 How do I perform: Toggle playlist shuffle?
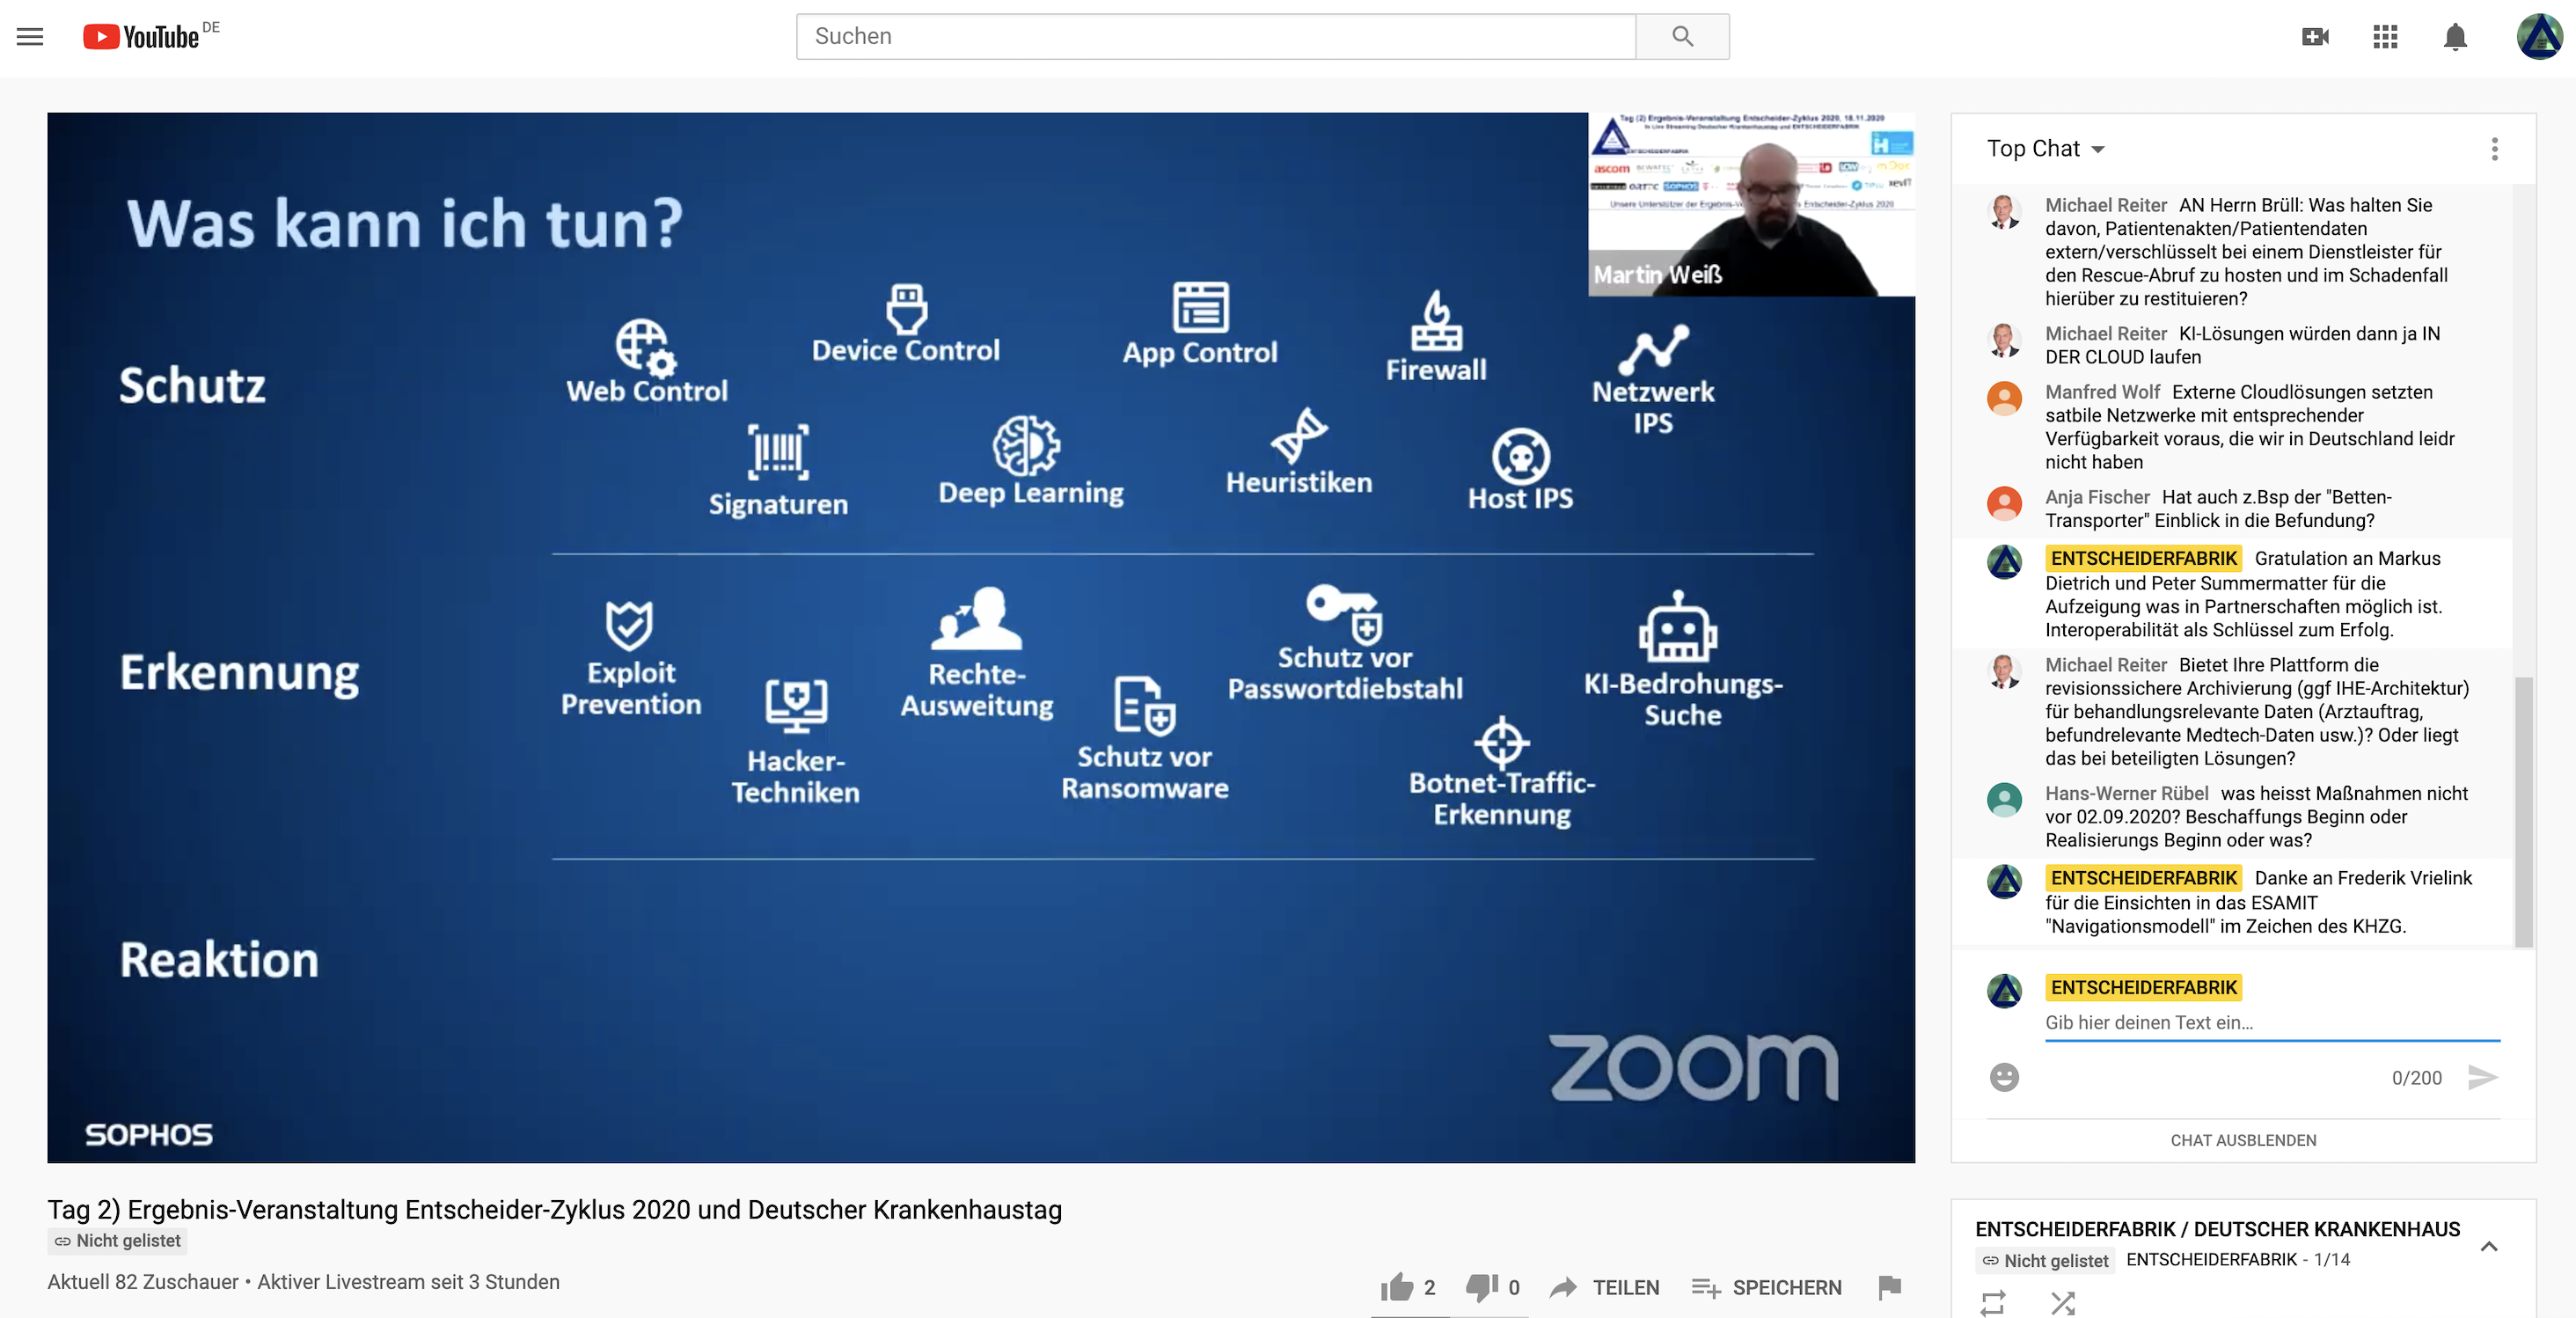(2063, 1302)
